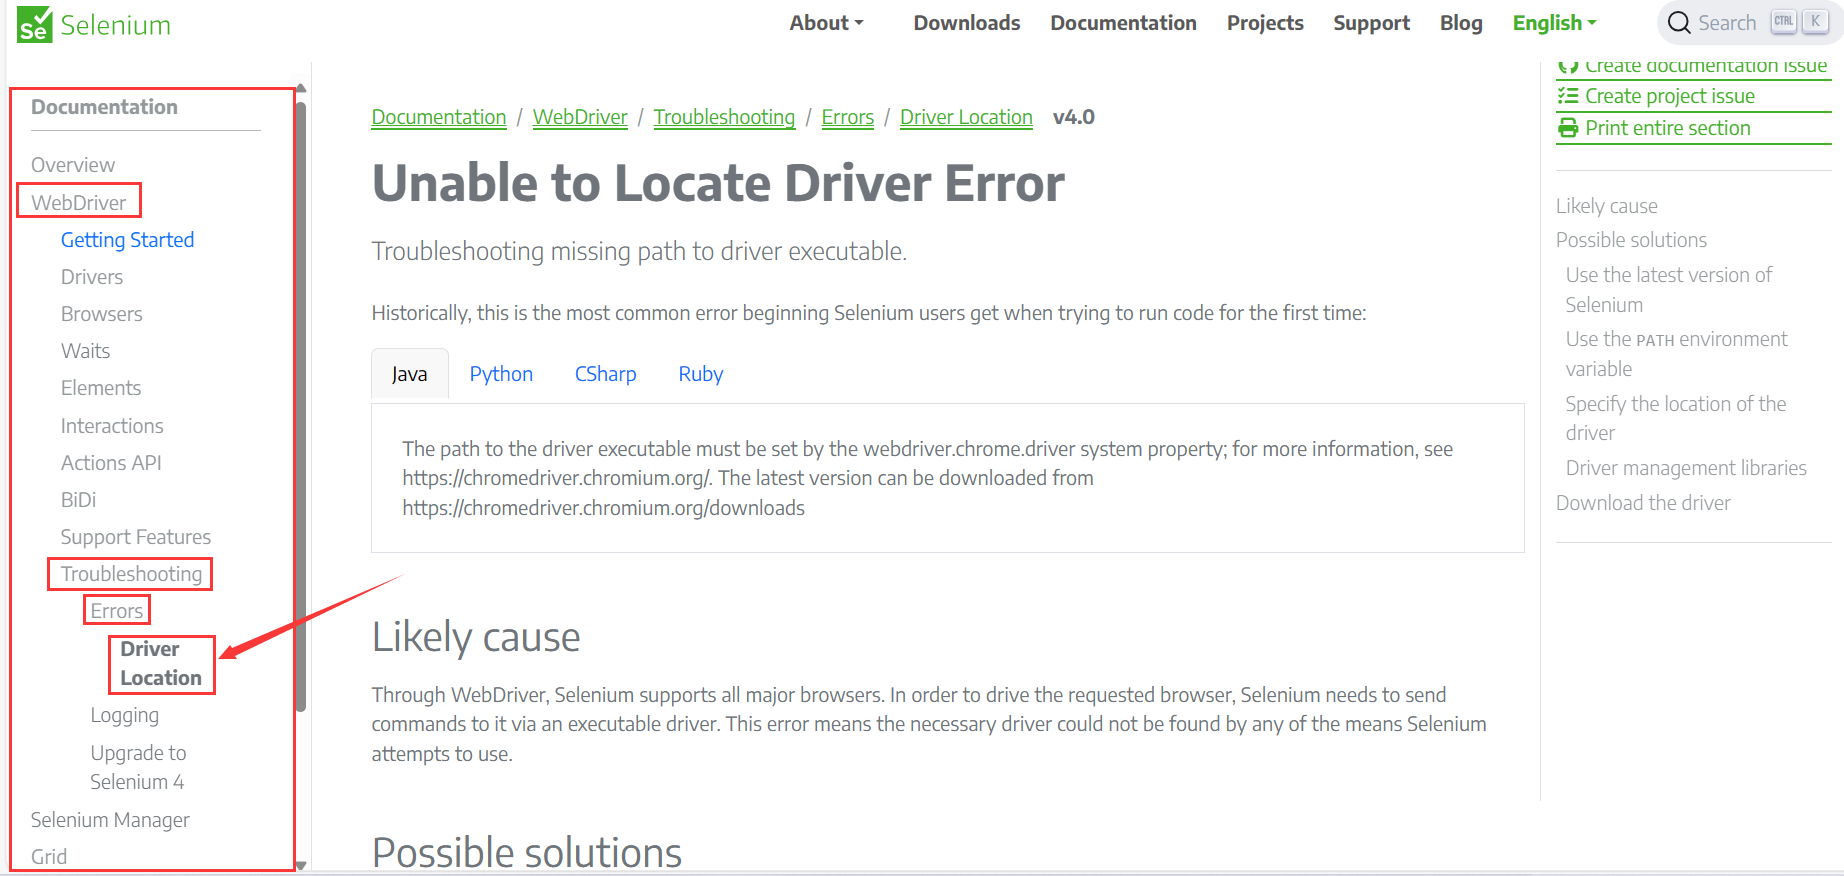Click the sidebar scrollbar up arrow

pyautogui.click(x=301, y=89)
